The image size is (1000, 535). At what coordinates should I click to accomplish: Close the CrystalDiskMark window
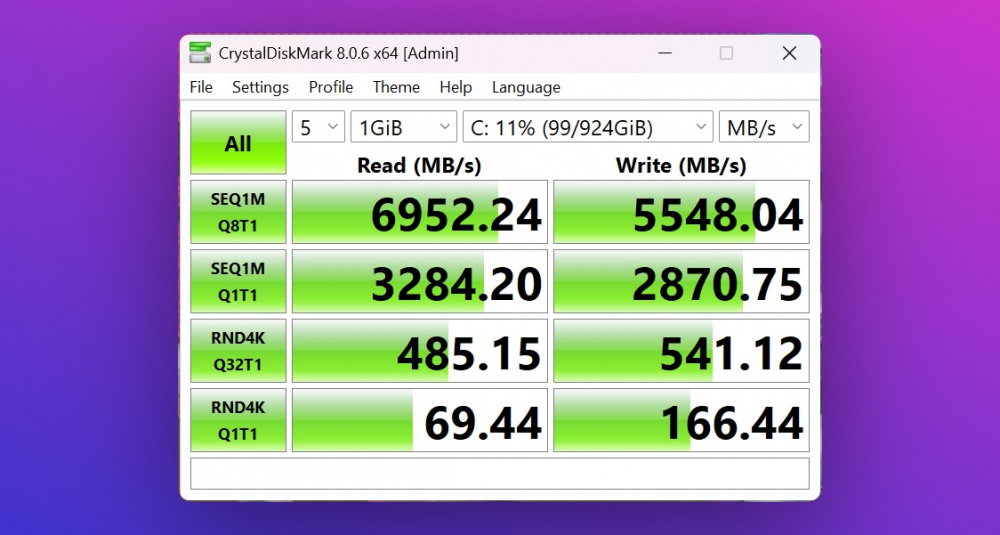[789, 54]
